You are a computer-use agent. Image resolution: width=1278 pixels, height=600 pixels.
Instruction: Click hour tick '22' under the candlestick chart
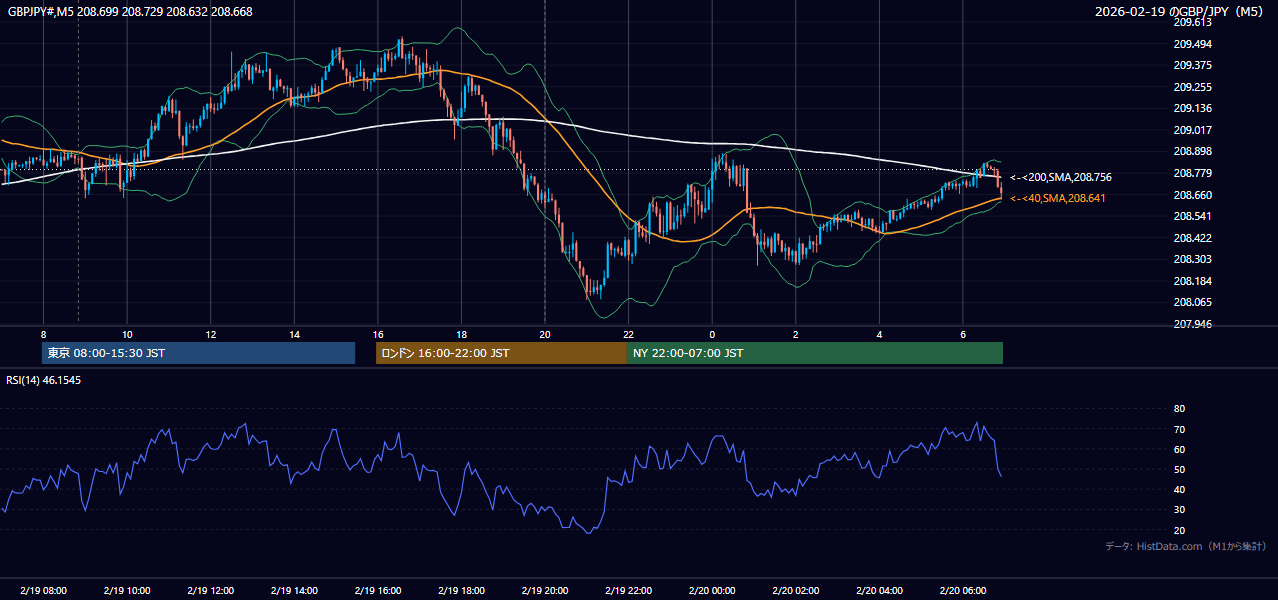coord(628,334)
